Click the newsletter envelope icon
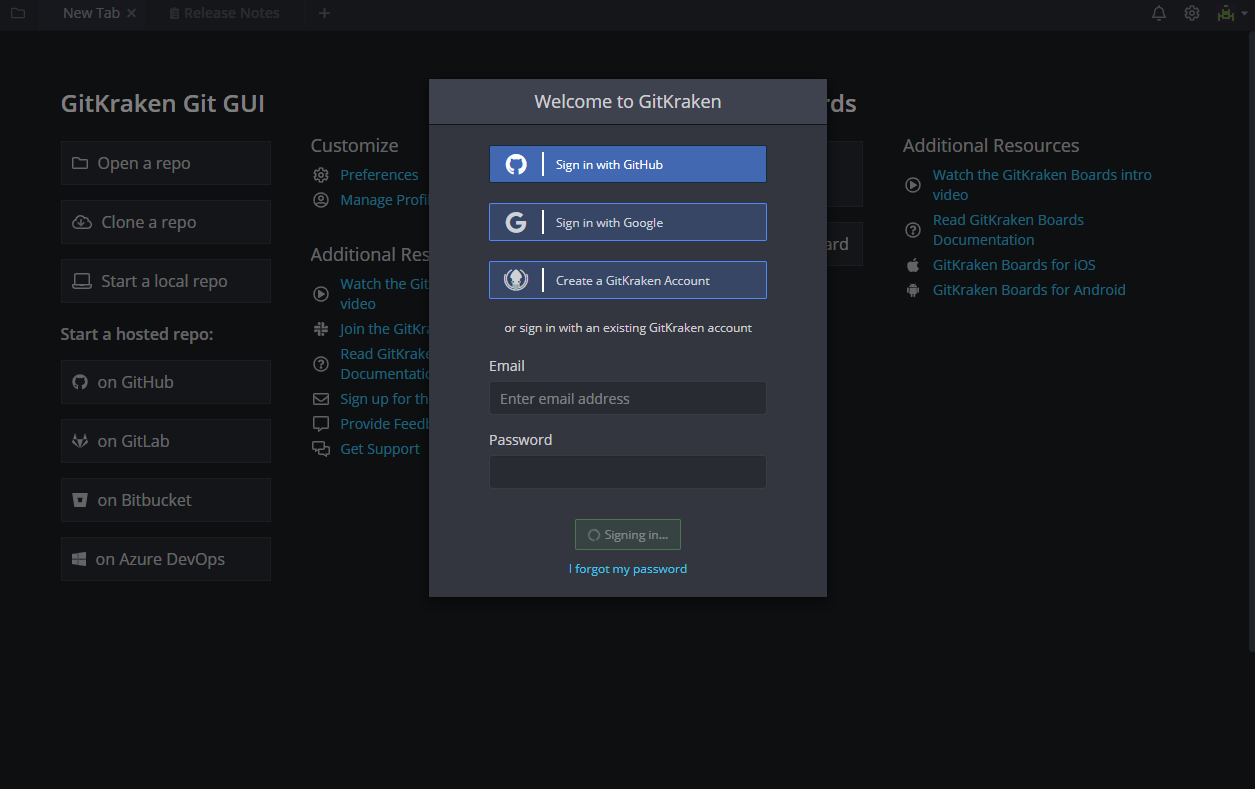The width and height of the screenshot is (1255, 789). pyautogui.click(x=321, y=399)
